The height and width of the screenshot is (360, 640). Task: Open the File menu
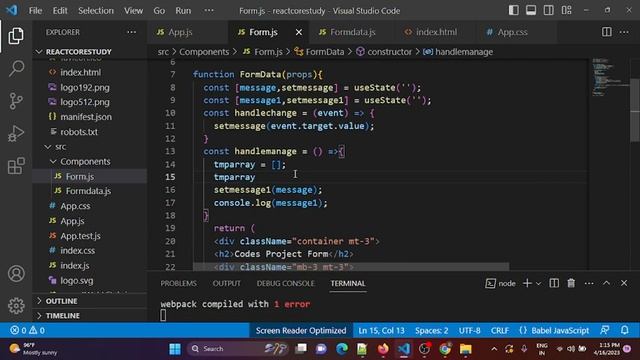tap(35, 11)
